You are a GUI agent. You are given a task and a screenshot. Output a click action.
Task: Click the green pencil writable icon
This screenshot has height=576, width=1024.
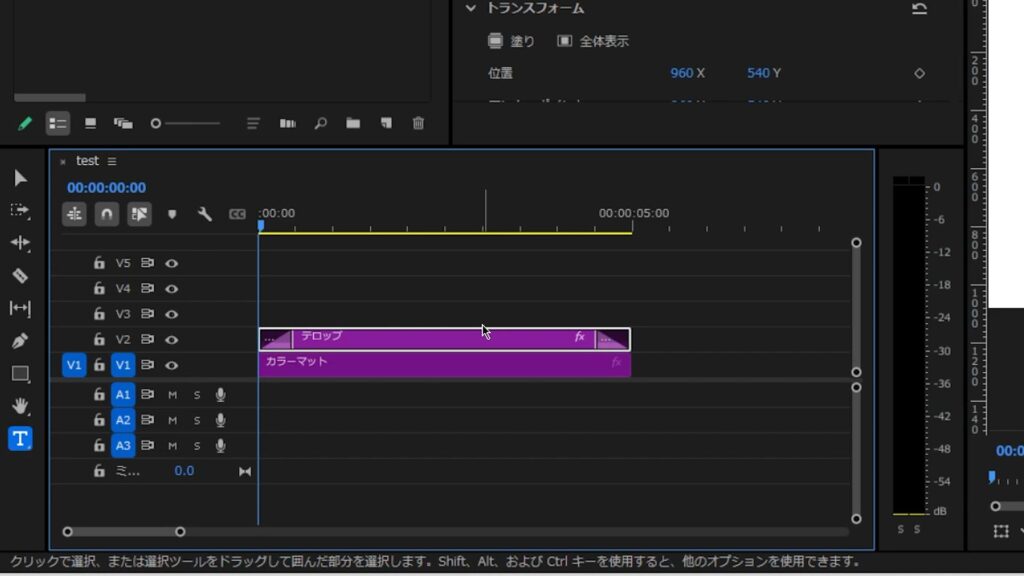[25, 123]
